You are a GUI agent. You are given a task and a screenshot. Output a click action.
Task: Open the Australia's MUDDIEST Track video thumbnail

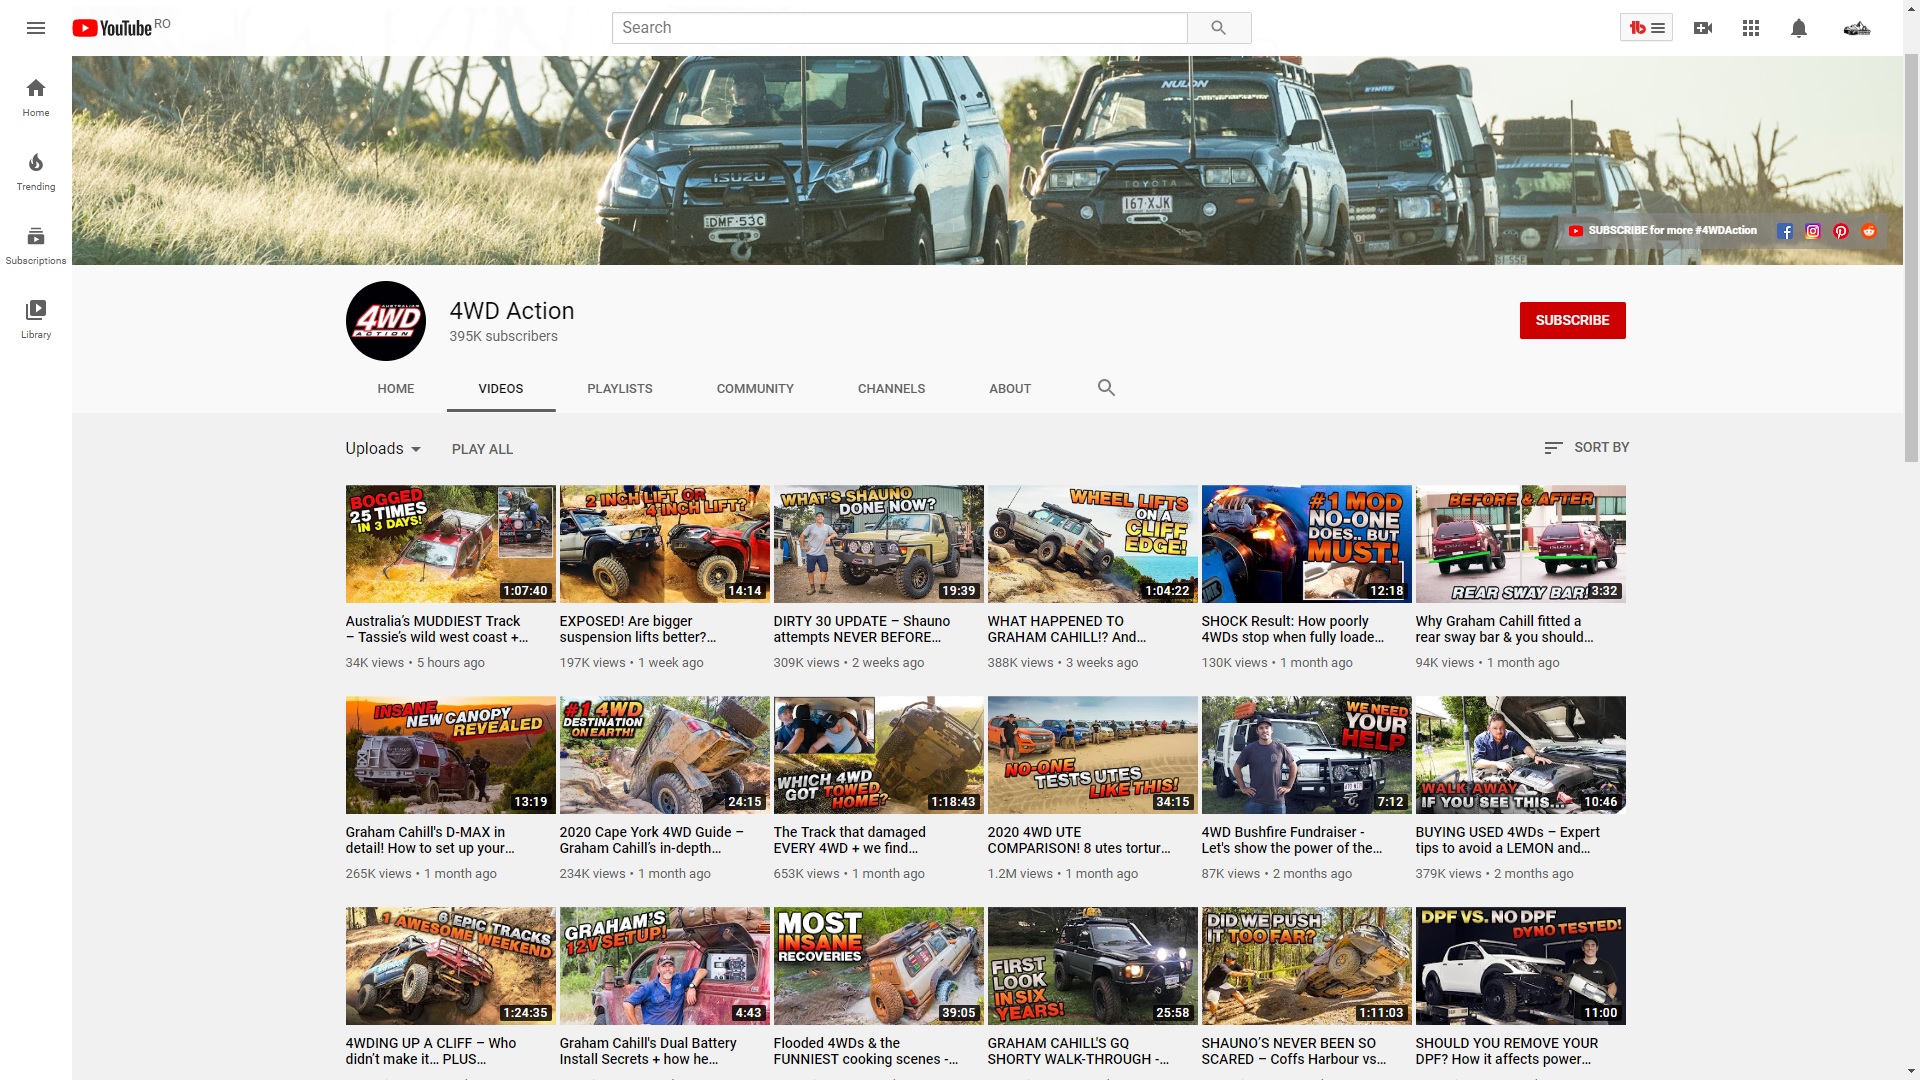[450, 544]
